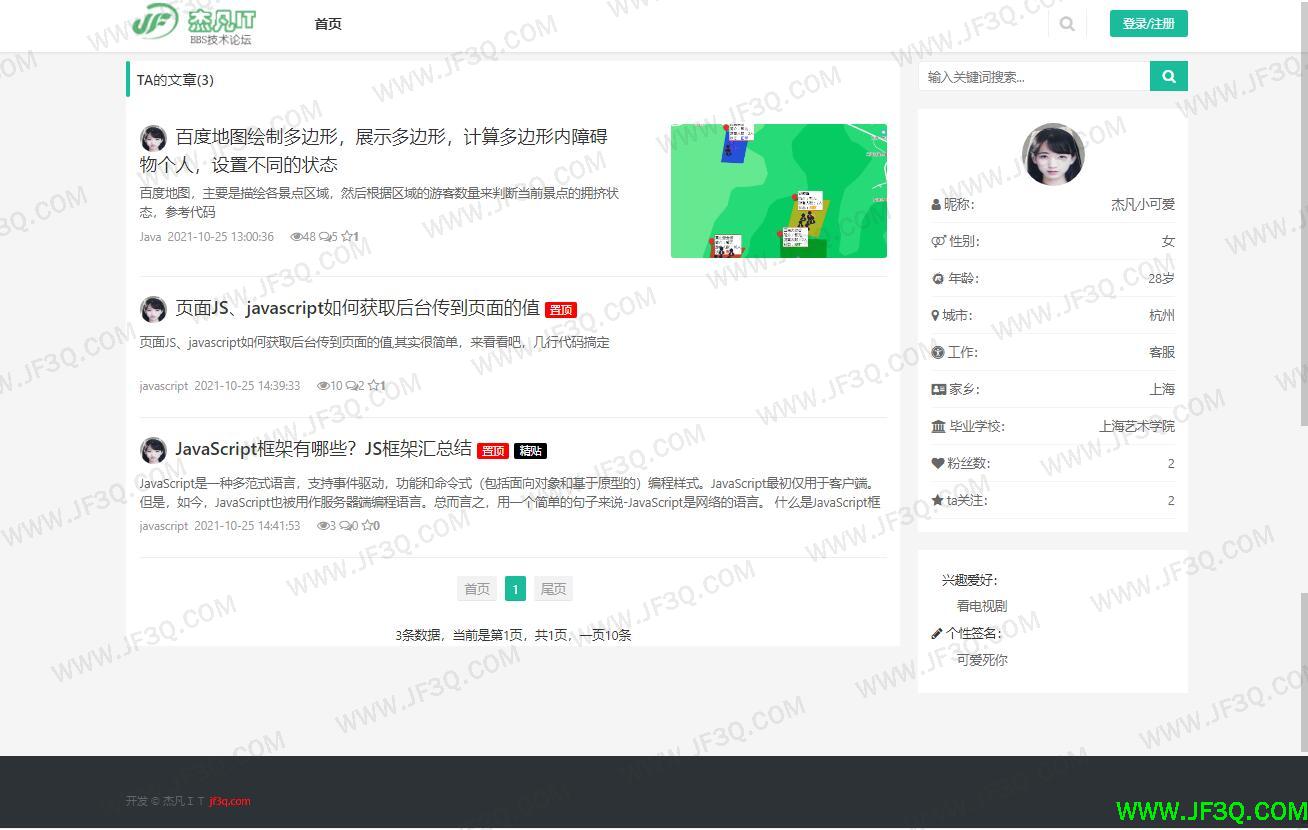
Task: Click the 百度地图 article preview image
Action: [x=779, y=190]
